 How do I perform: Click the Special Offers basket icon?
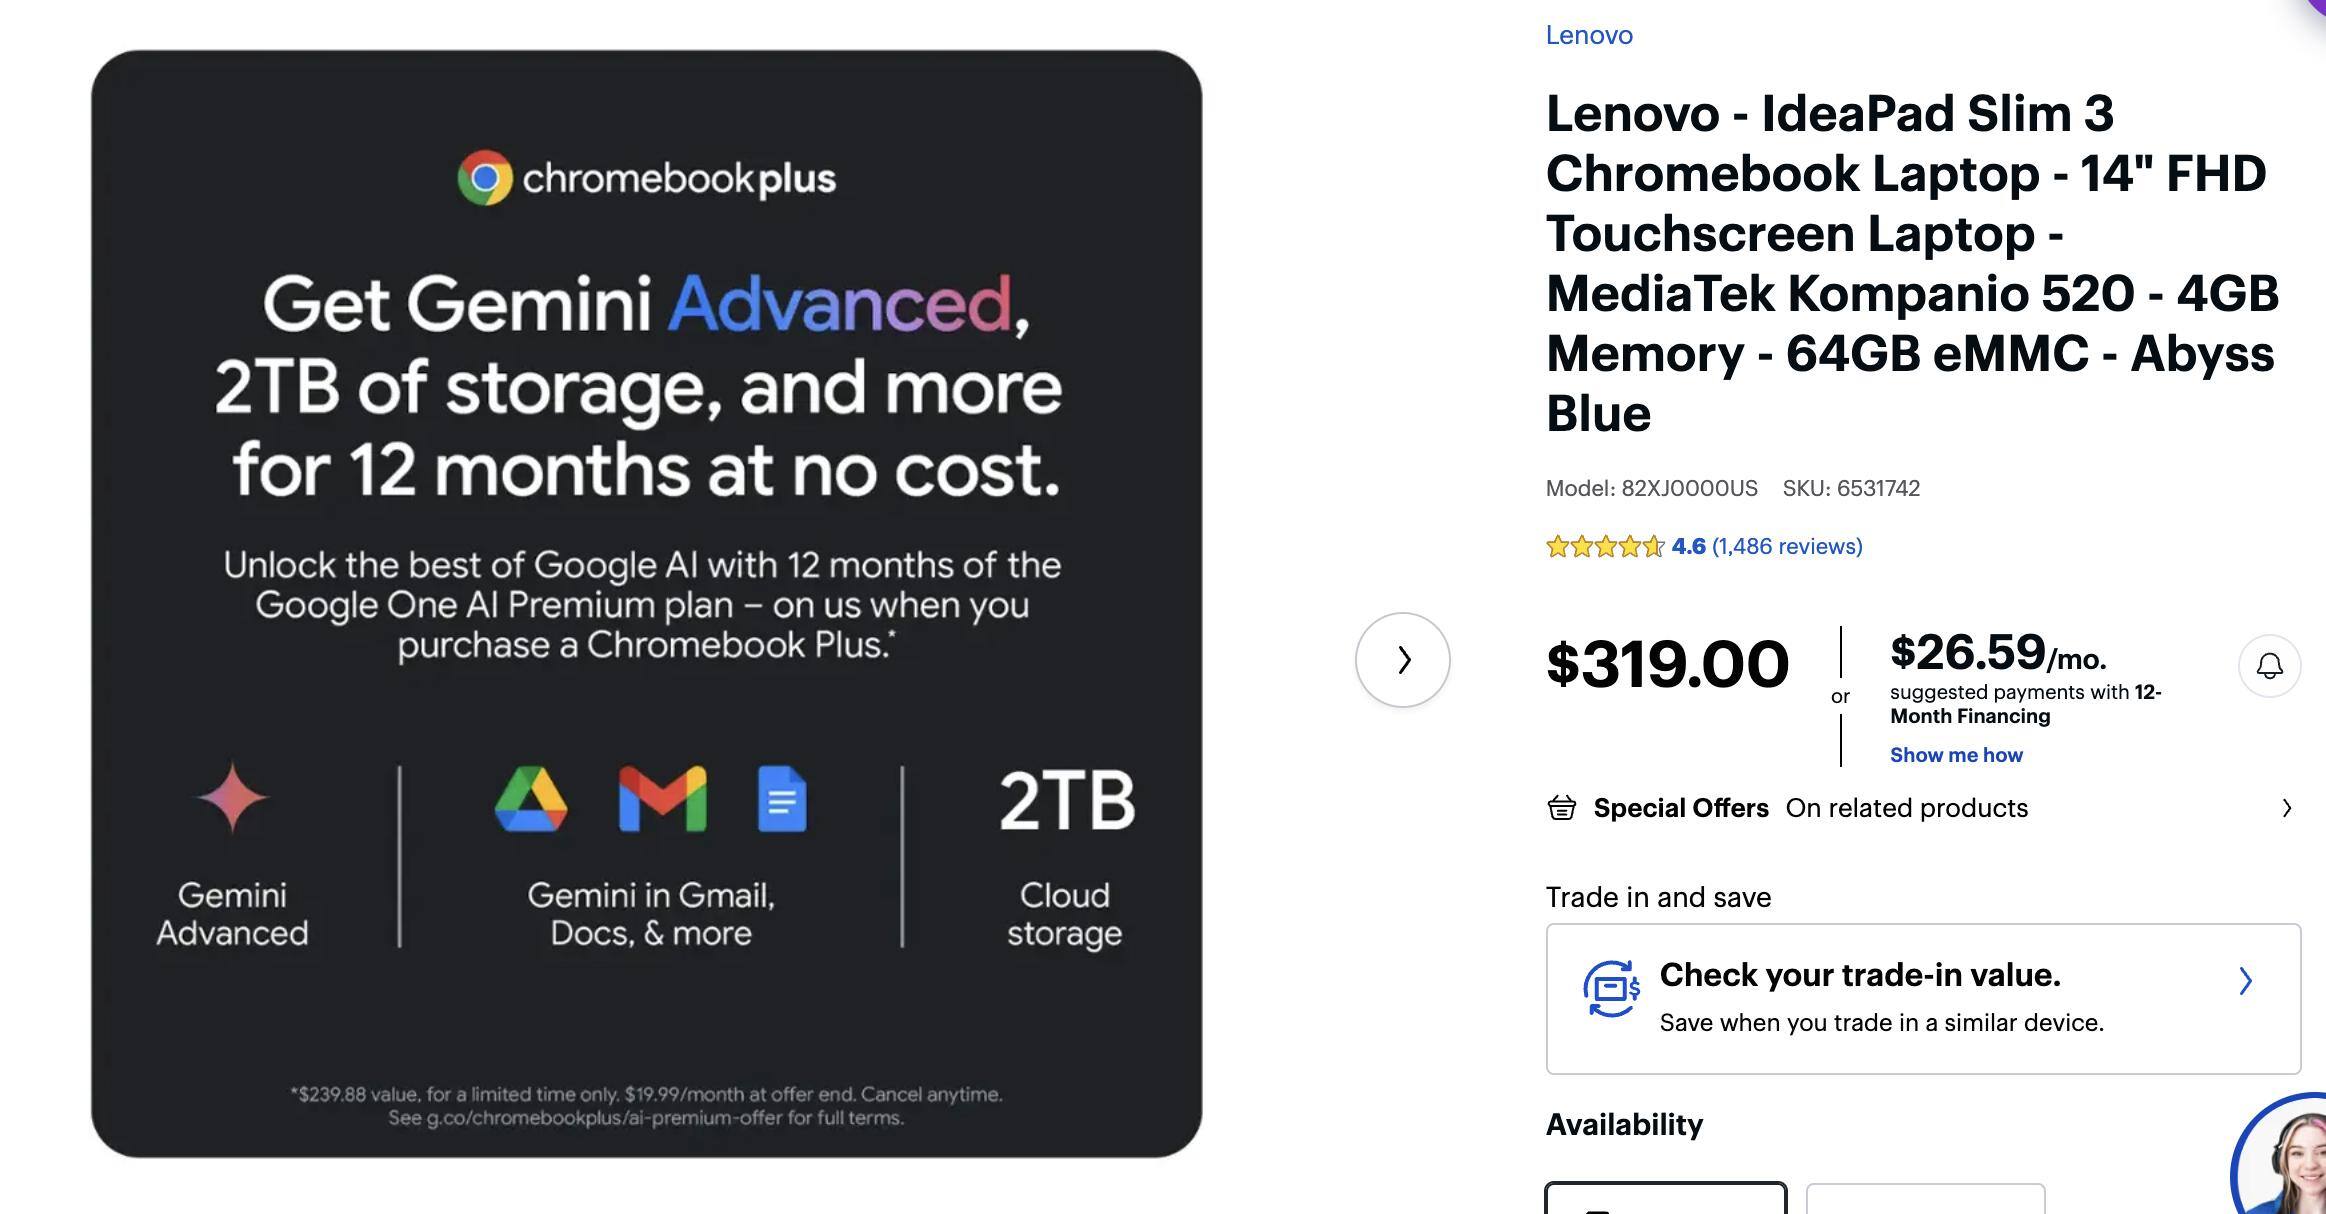(1561, 808)
